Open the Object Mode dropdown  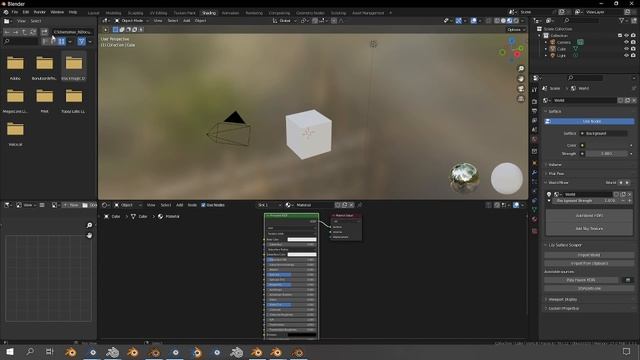131,20
